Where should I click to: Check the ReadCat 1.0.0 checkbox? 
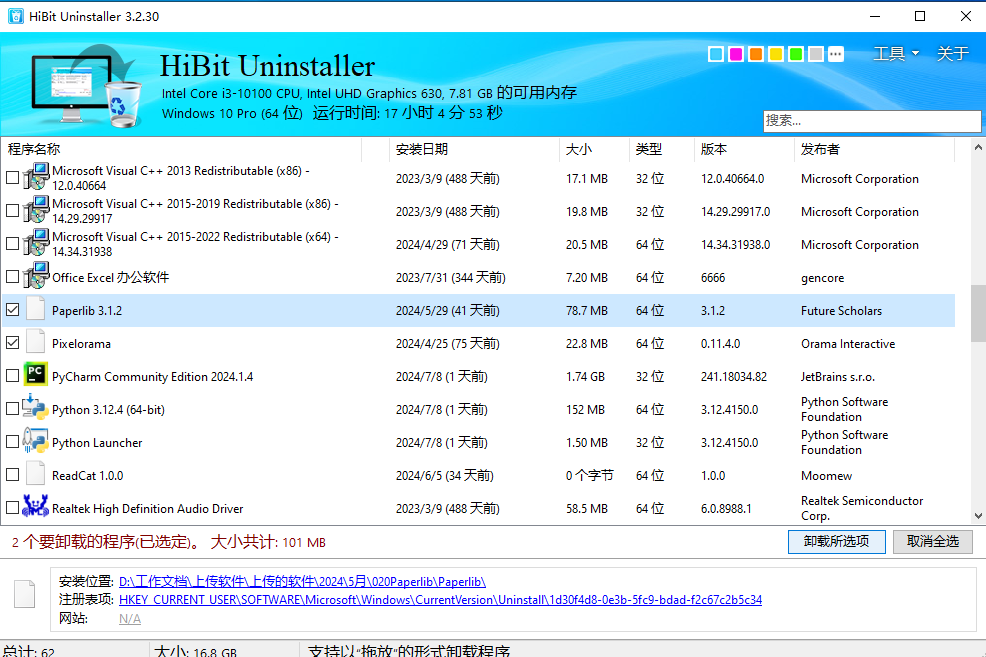click(x=11, y=475)
